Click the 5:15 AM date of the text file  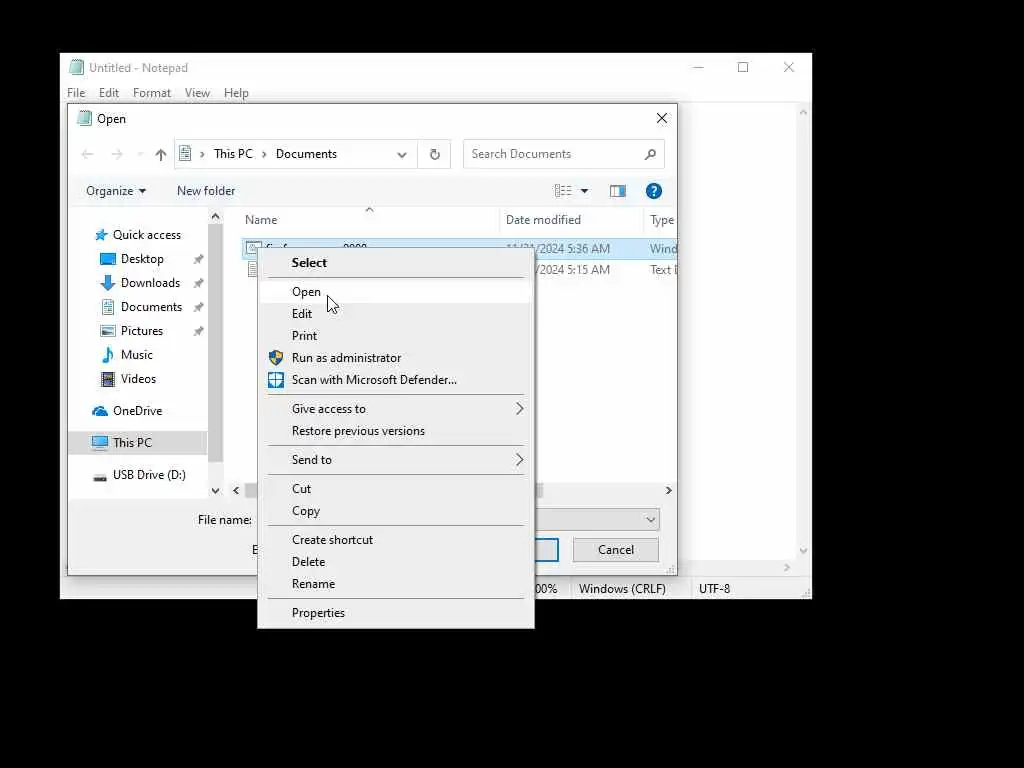(573, 270)
